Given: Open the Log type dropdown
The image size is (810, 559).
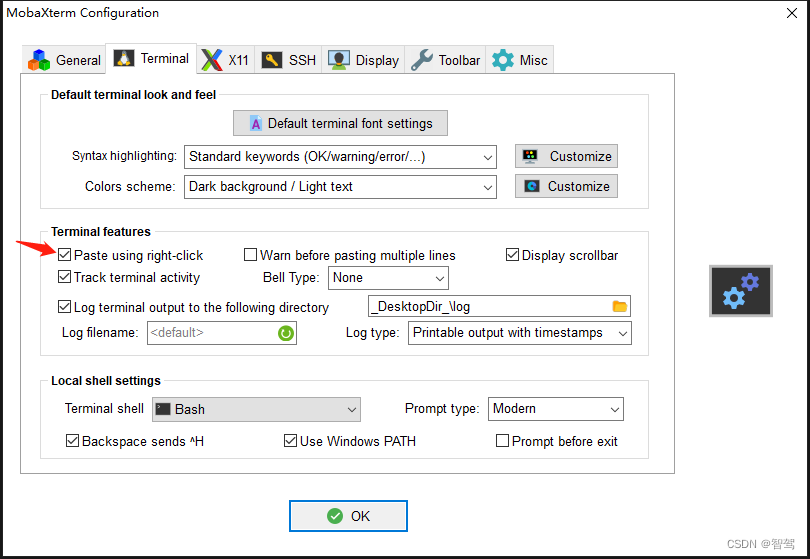Looking at the screenshot, I should [x=520, y=333].
